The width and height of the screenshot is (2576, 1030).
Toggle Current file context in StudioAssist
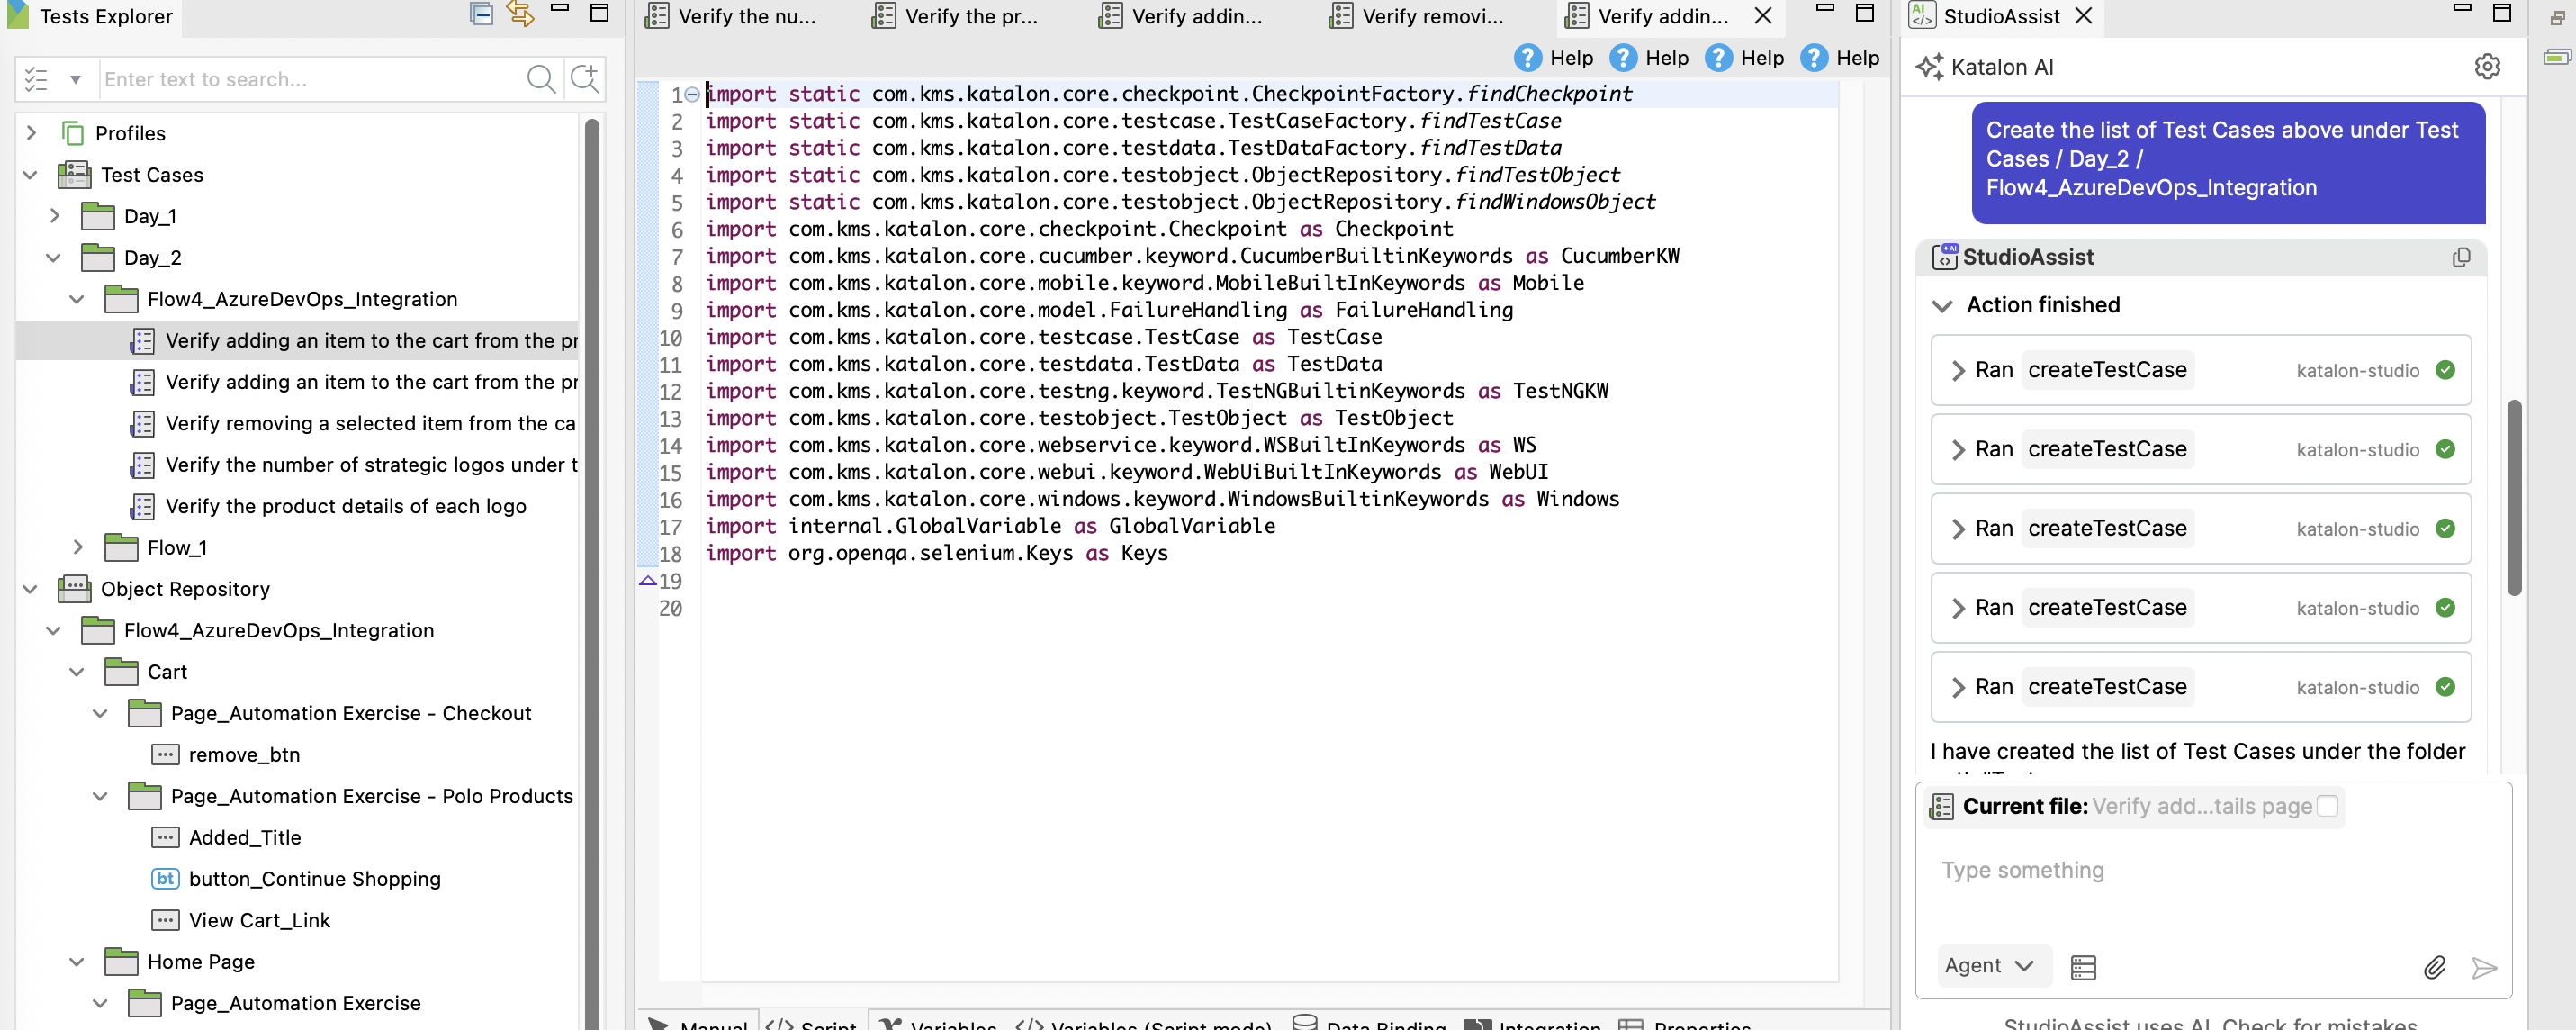(x=2329, y=805)
